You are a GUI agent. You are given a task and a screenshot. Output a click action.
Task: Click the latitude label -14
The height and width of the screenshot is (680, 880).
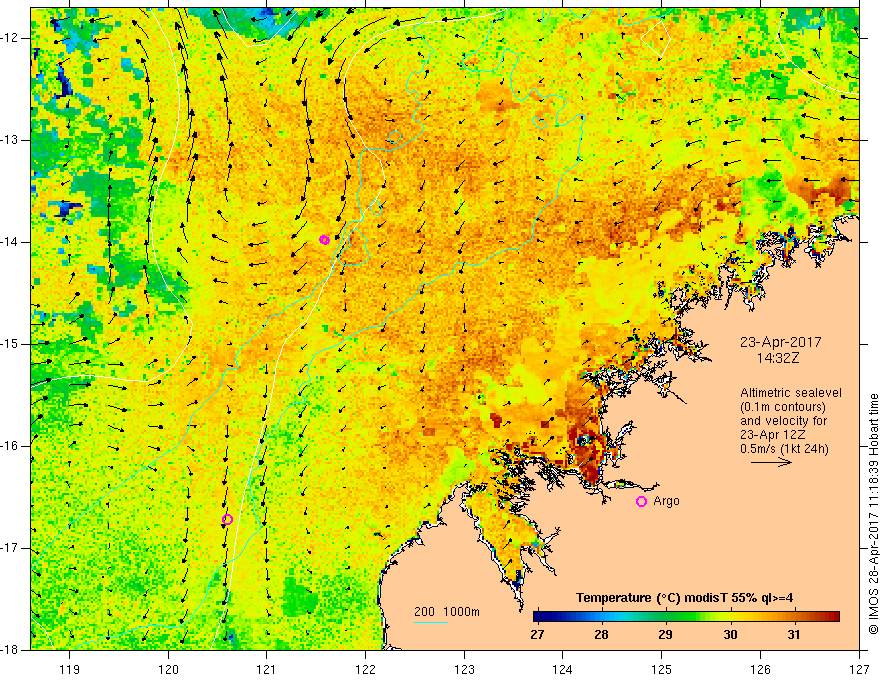(10, 242)
